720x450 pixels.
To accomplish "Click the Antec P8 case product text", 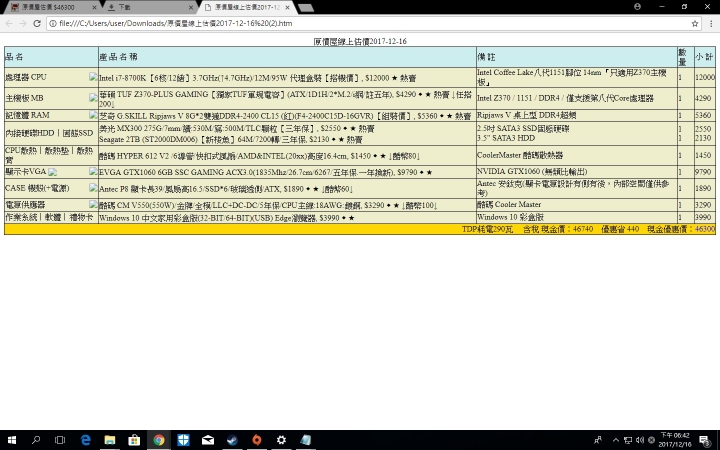I will 226,189.
